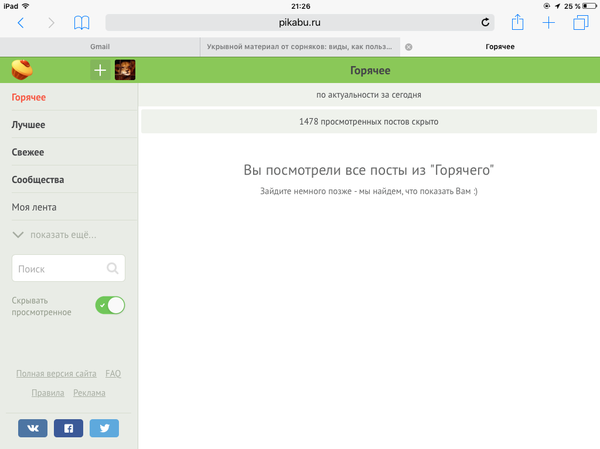Open sort option "по актуальности за сегодня"
This screenshot has width=600, height=449.
point(368,95)
